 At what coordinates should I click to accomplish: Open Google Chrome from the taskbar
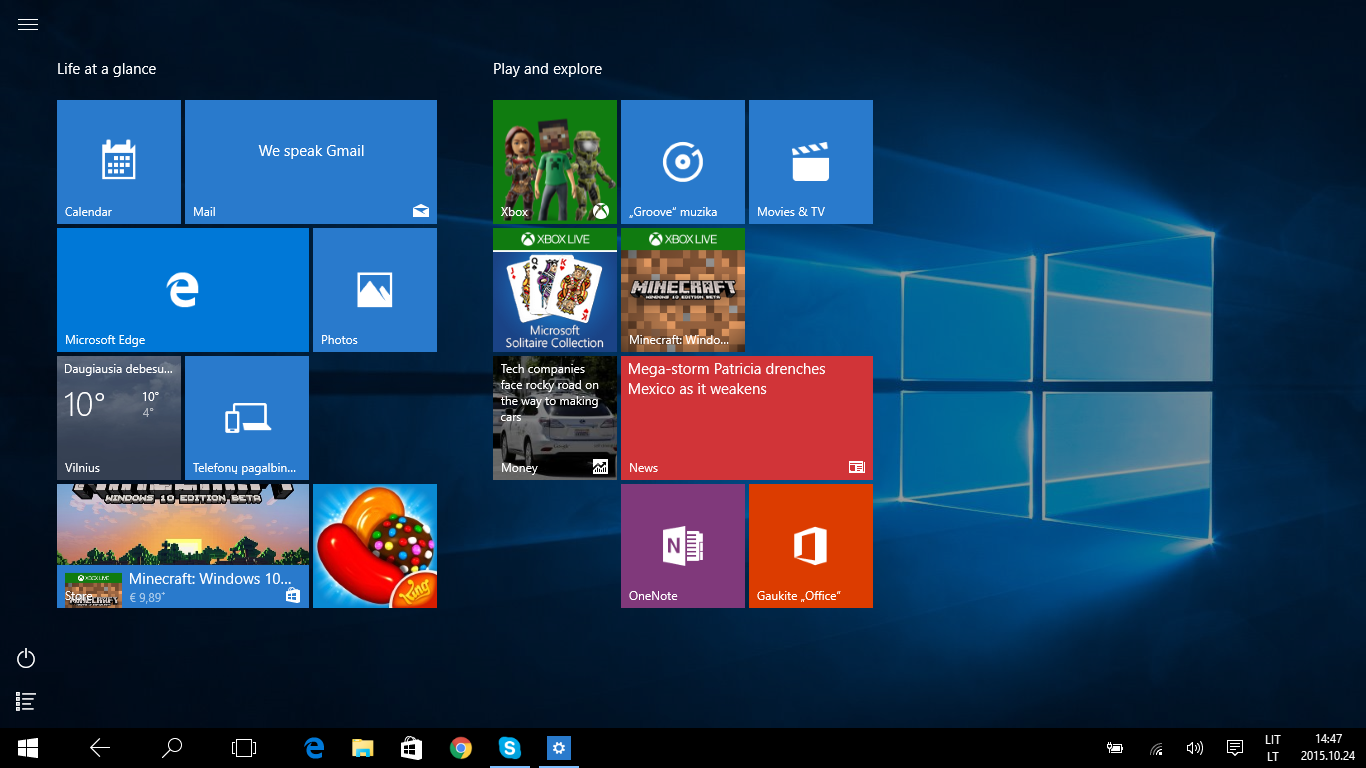460,747
